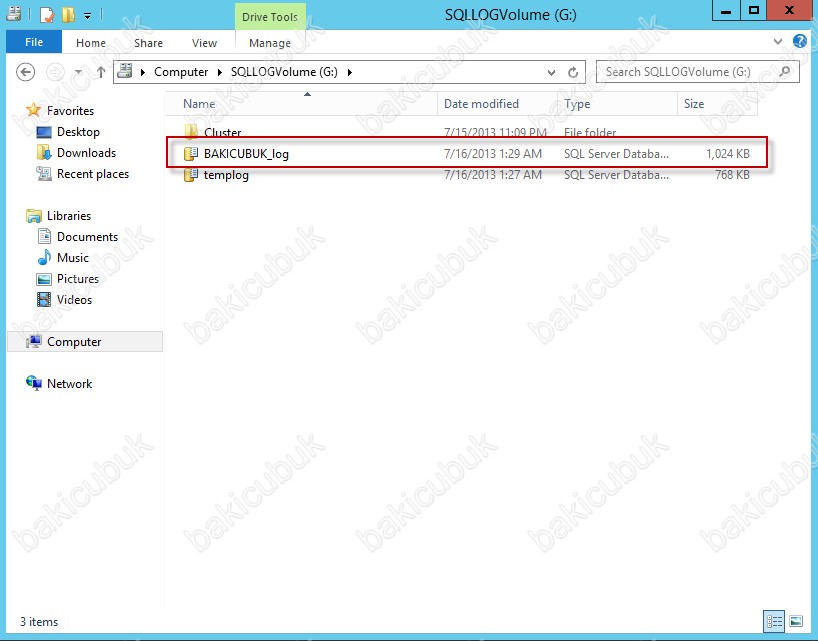Click SQLLOGVolume (G:) breadcrumb
Image resolution: width=818 pixels, height=641 pixels.
[284, 72]
